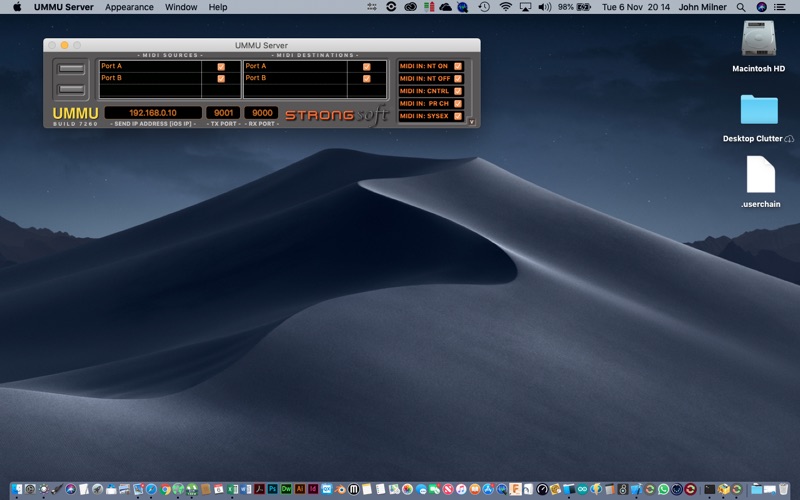
Task: Open the Apple menu
Action: click(x=17, y=7)
